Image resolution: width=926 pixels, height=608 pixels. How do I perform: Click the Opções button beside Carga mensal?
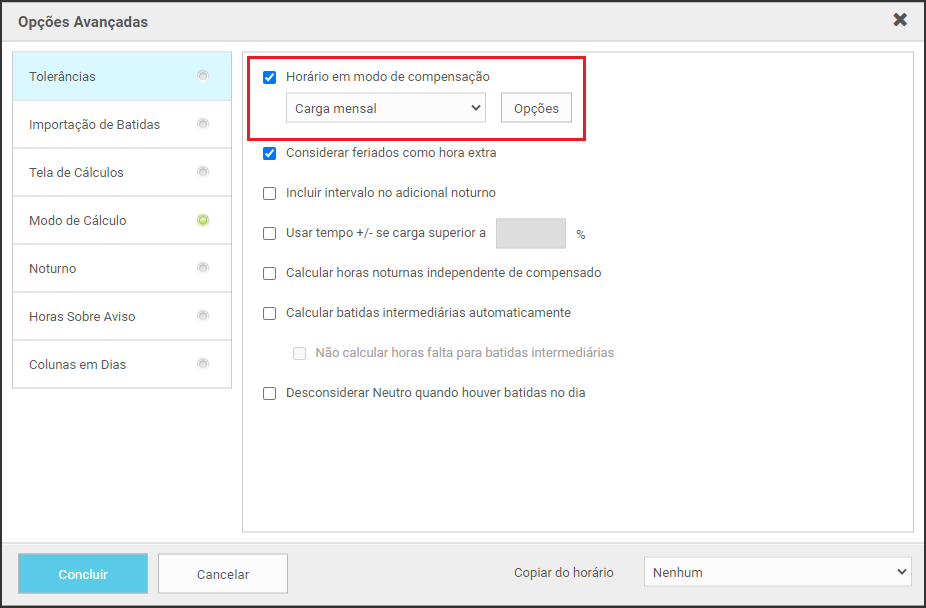(x=536, y=108)
